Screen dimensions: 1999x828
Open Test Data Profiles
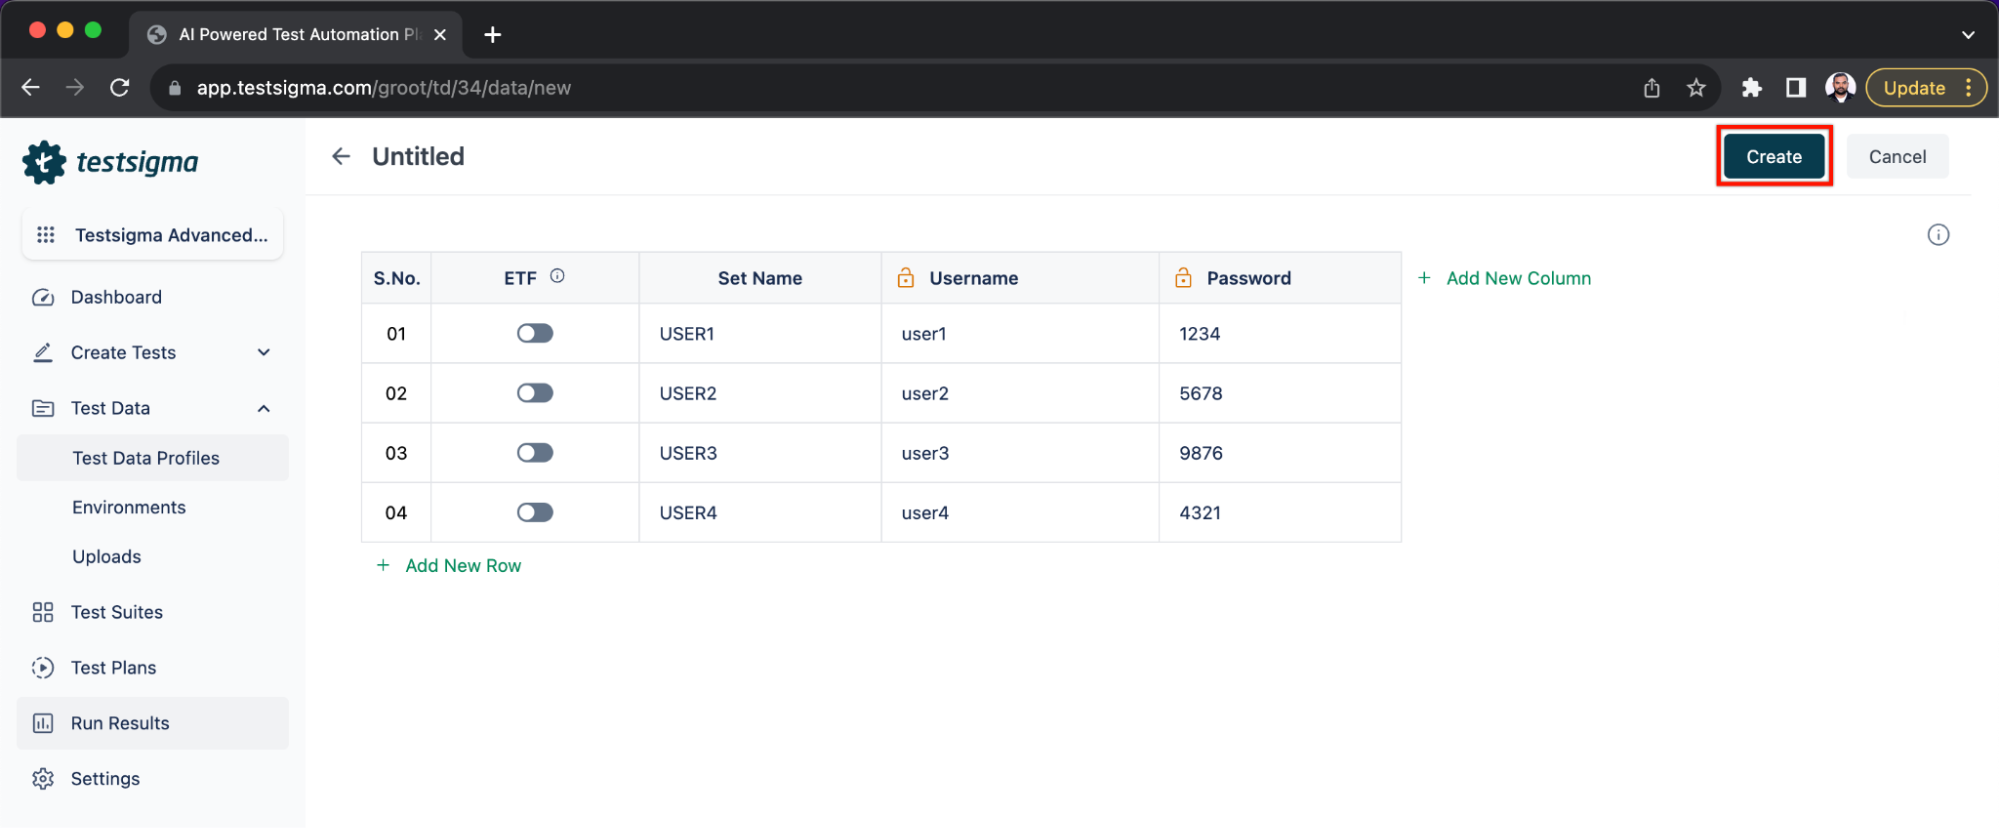(153, 458)
